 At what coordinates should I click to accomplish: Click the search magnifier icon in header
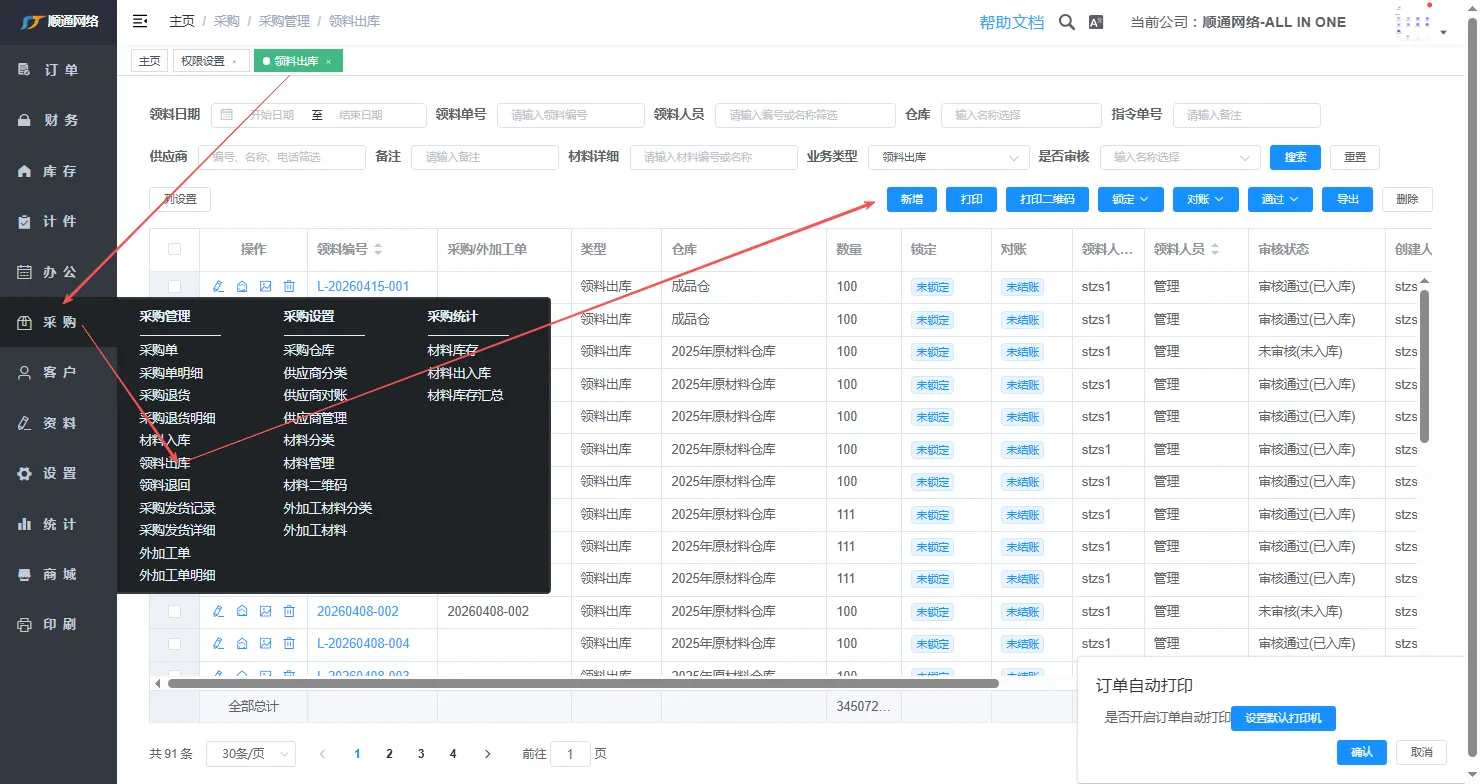pos(1067,22)
